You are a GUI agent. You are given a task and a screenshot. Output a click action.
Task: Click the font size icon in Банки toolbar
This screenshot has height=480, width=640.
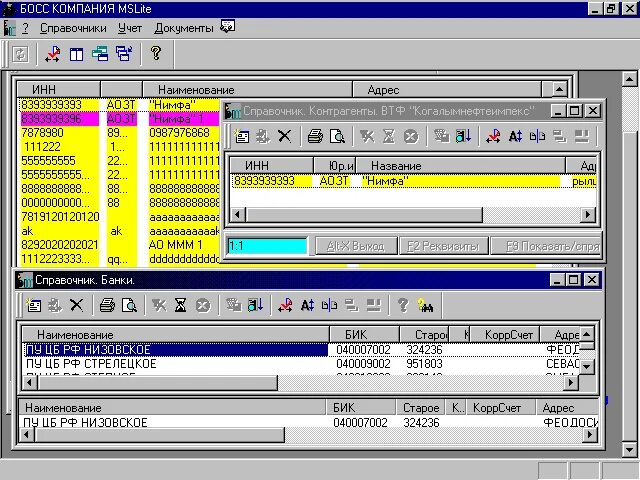tap(307, 305)
